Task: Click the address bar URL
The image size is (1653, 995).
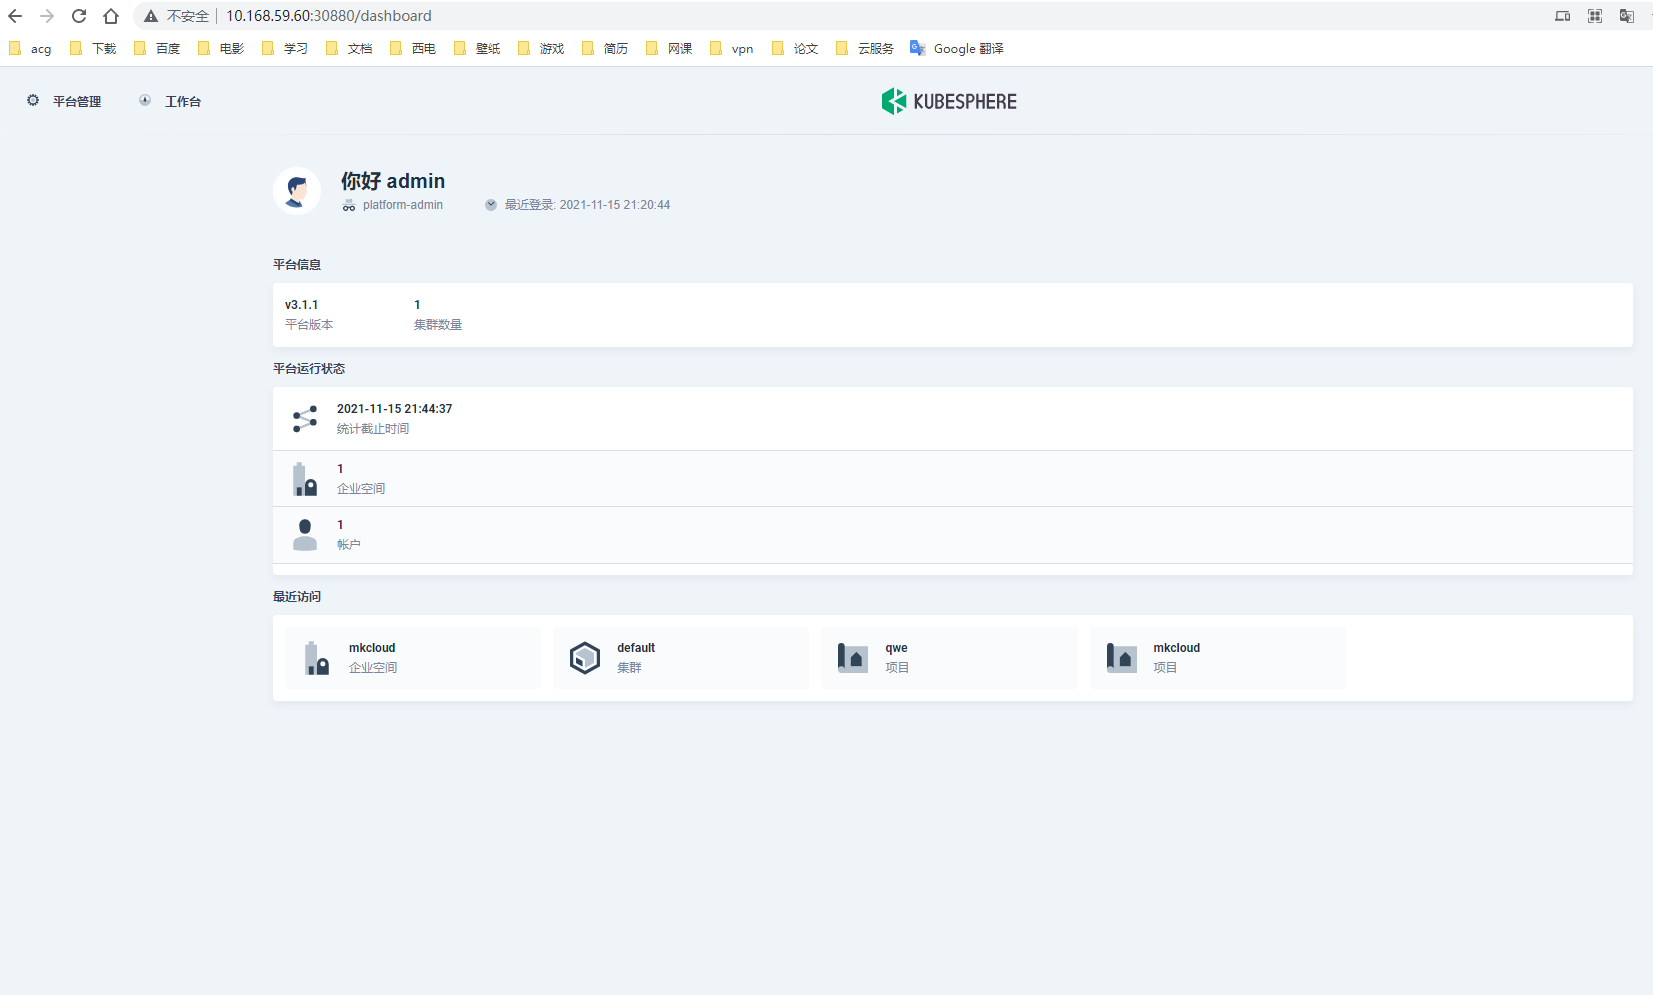Action: (x=329, y=16)
